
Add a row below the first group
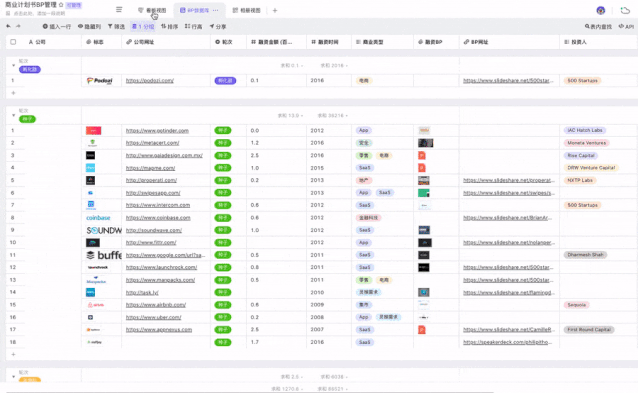13,93
